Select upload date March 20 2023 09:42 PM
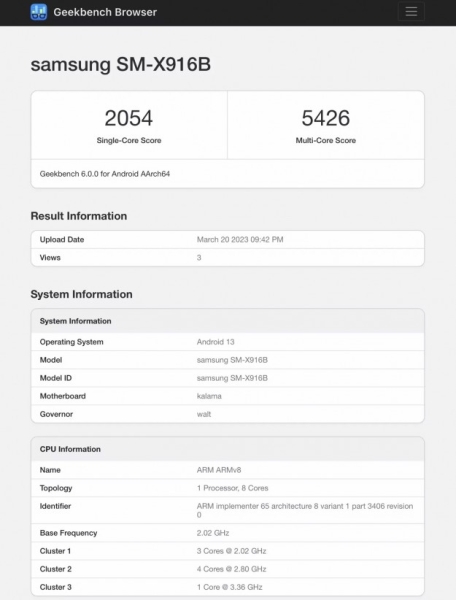 point(240,240)
